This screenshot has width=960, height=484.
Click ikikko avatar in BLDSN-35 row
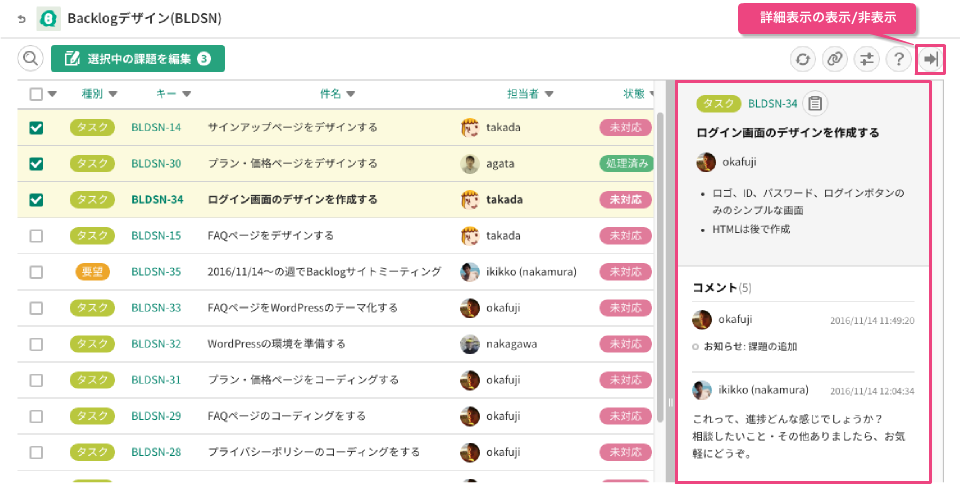point(470,272)
